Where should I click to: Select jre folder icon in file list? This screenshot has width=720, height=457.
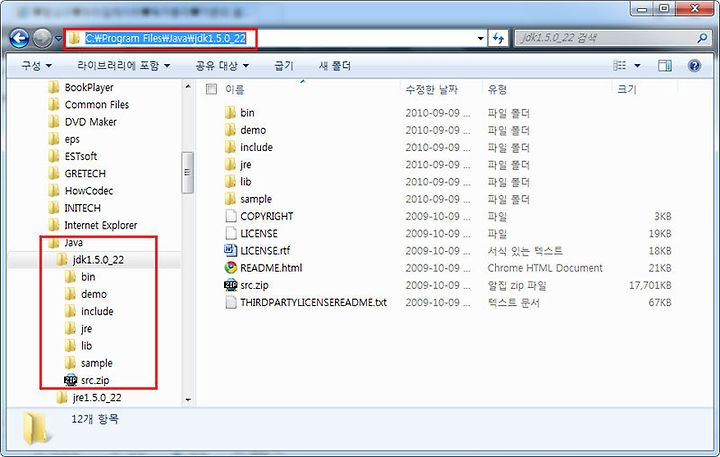231,164
